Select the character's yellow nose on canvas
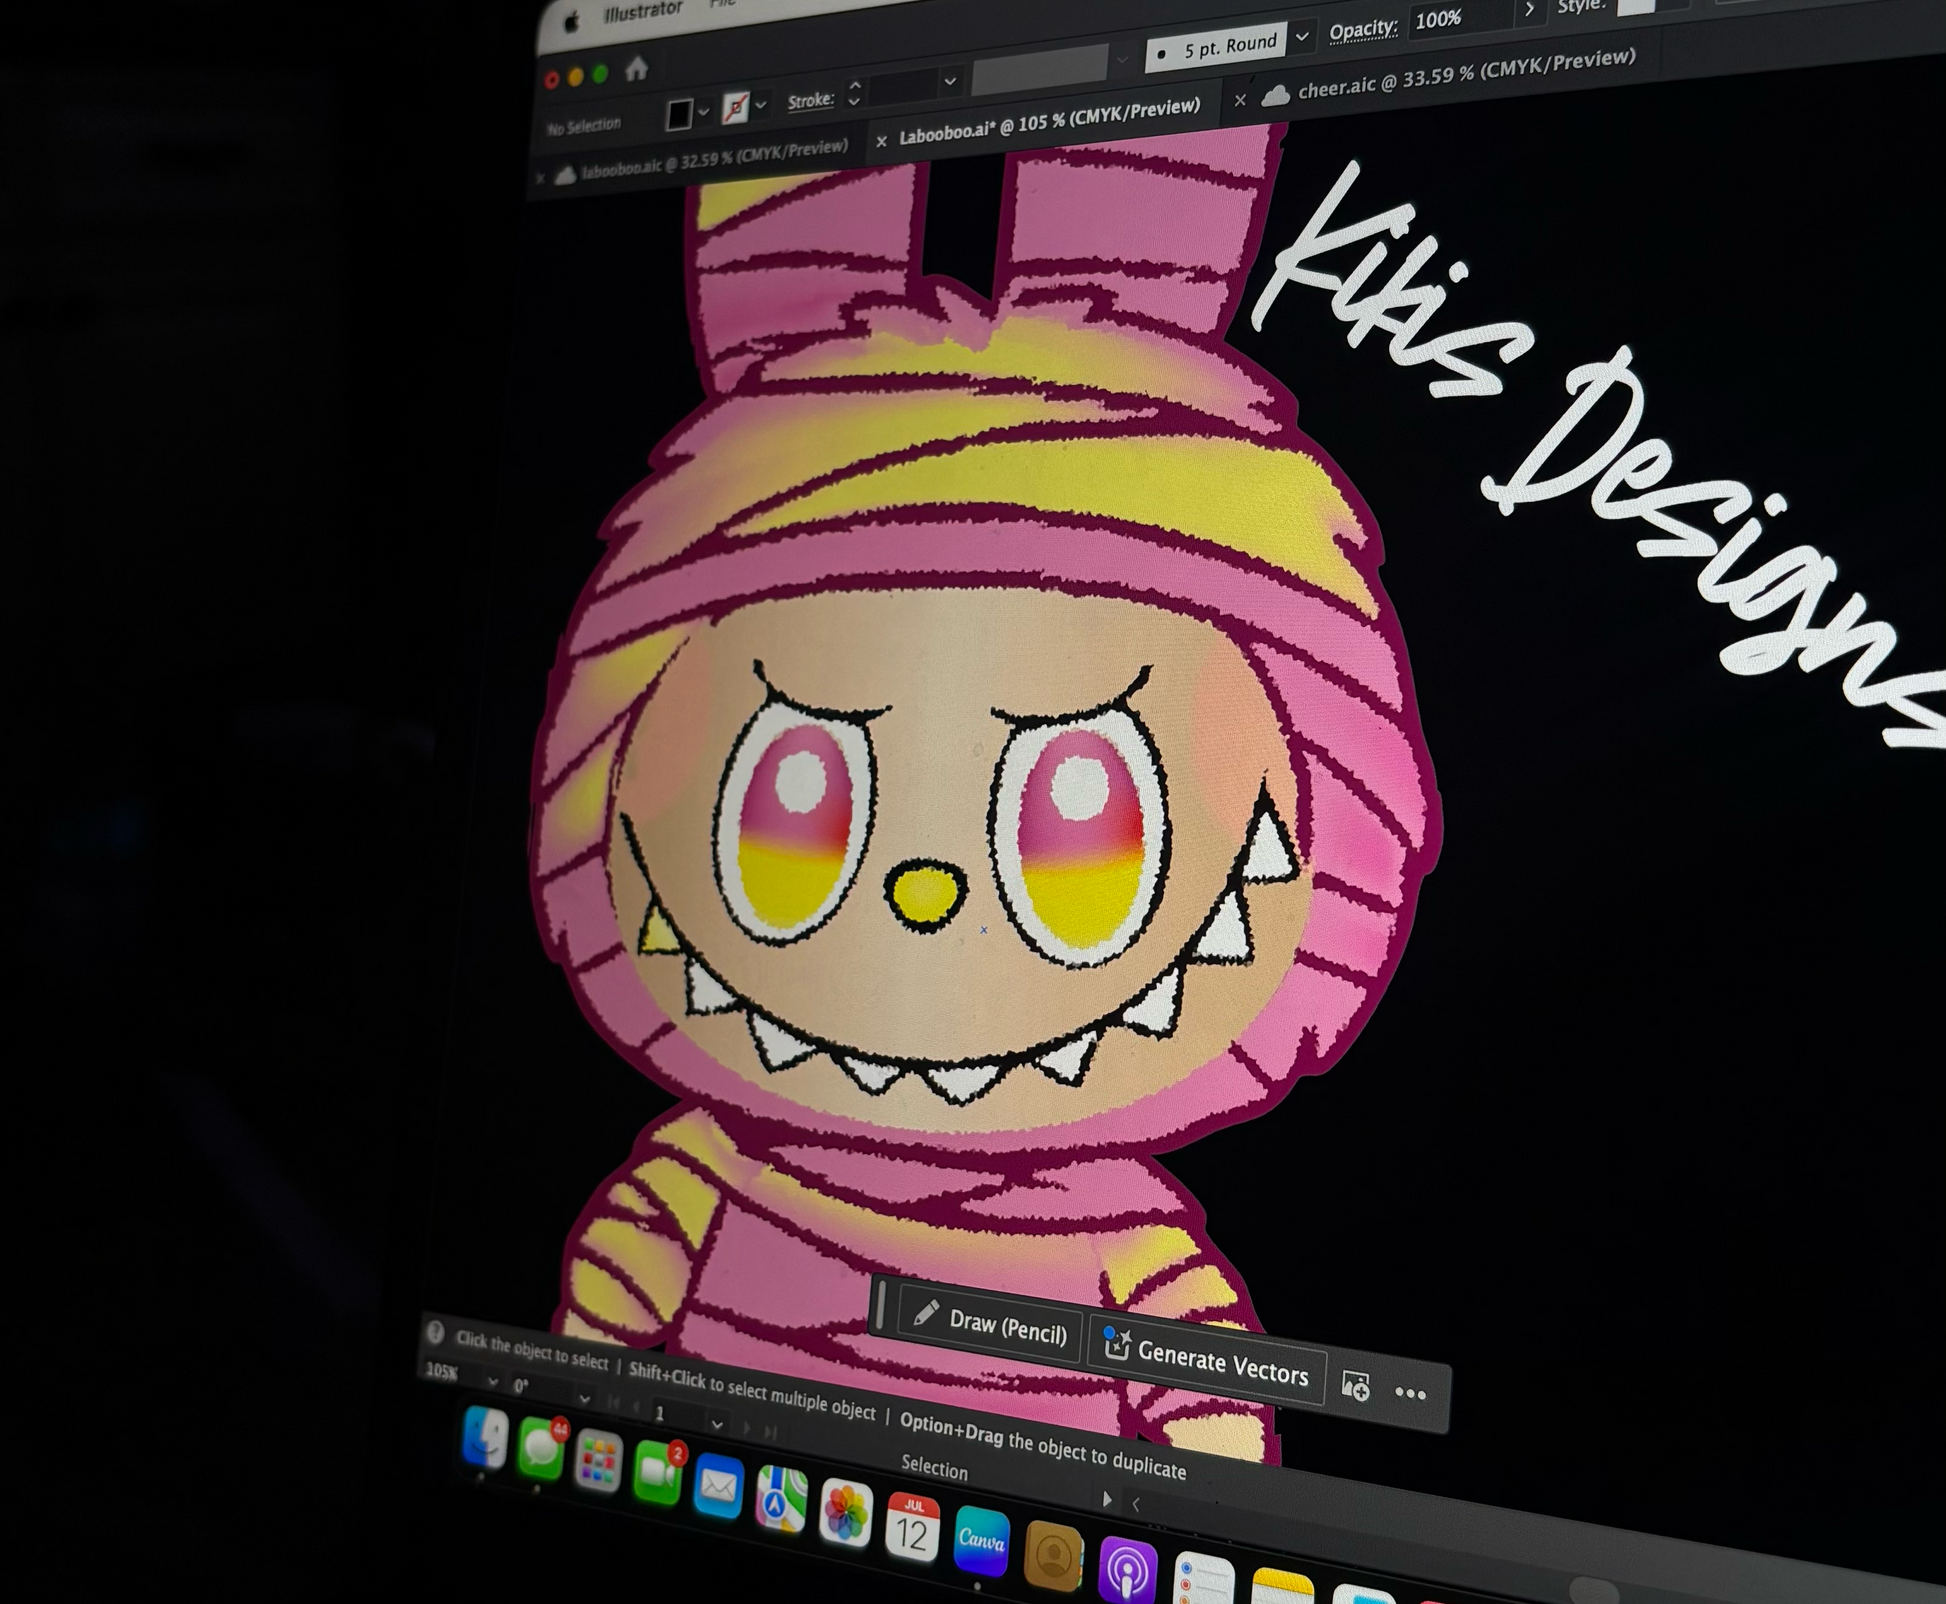The height and width of the screenshot is (1604, 1946). coord(926,895)
